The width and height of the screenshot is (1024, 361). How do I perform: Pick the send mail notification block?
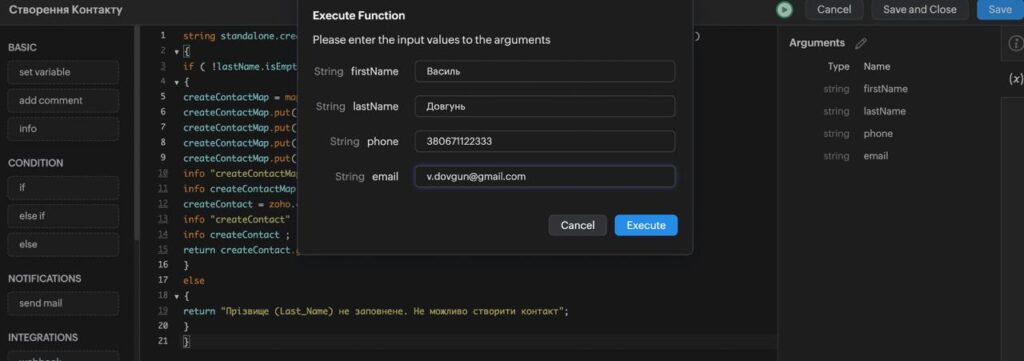[x=63, y=304]
